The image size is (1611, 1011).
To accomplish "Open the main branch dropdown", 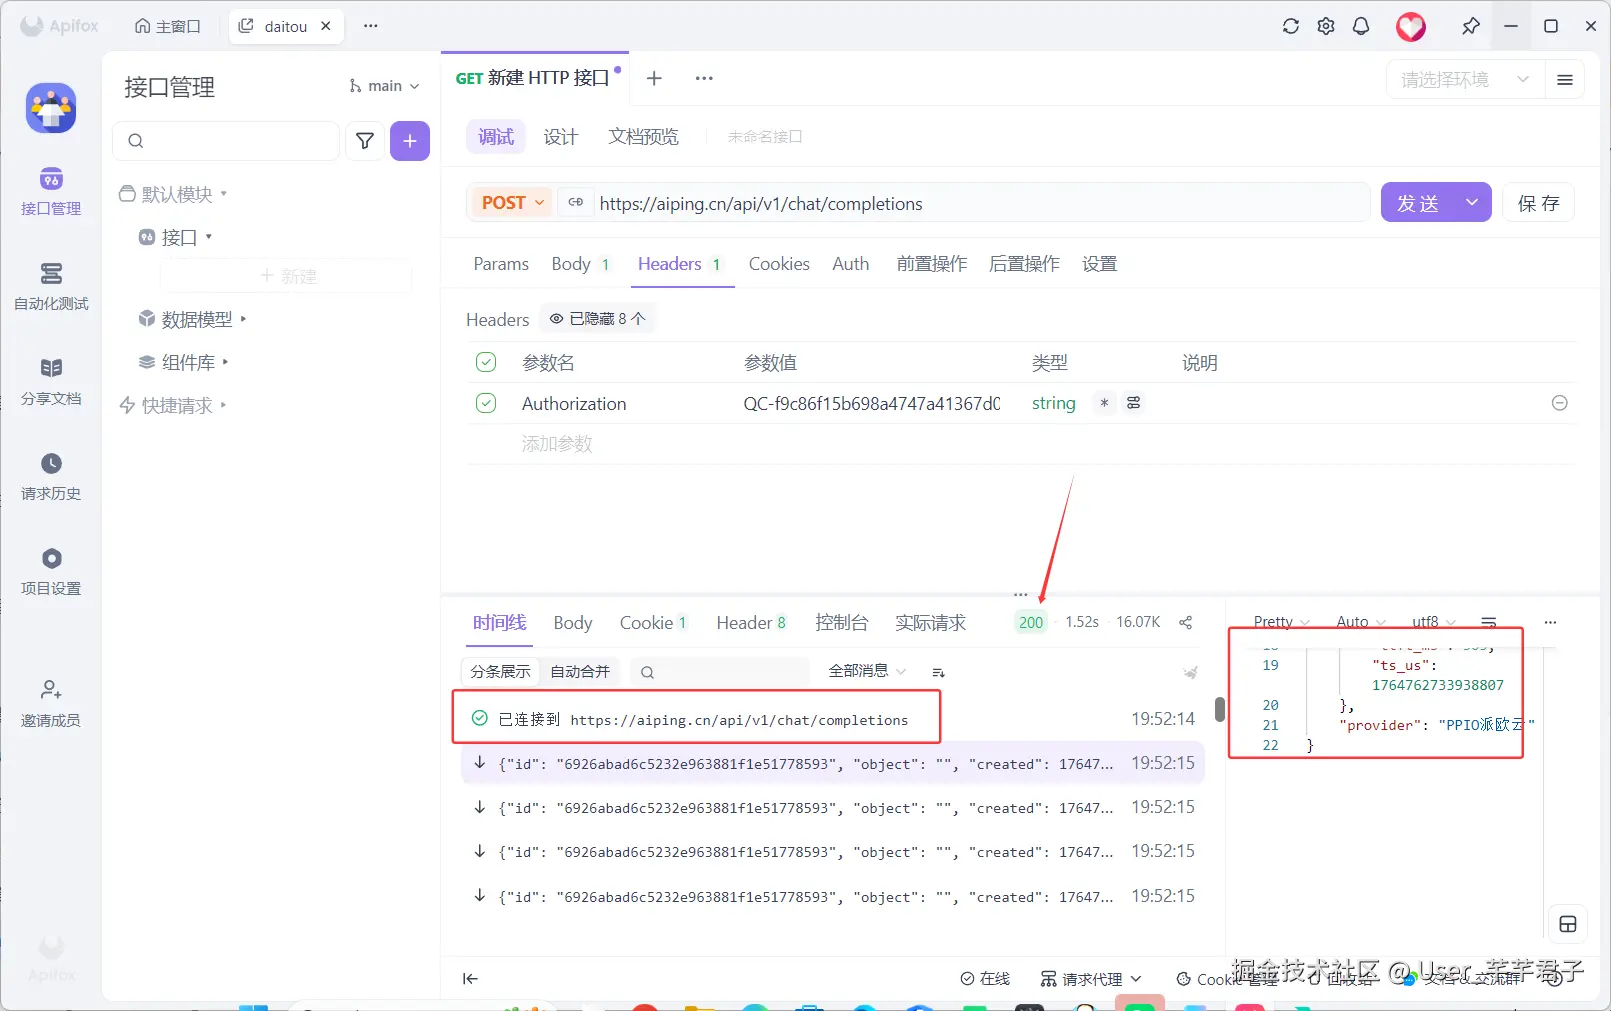I will coord(384,86).
